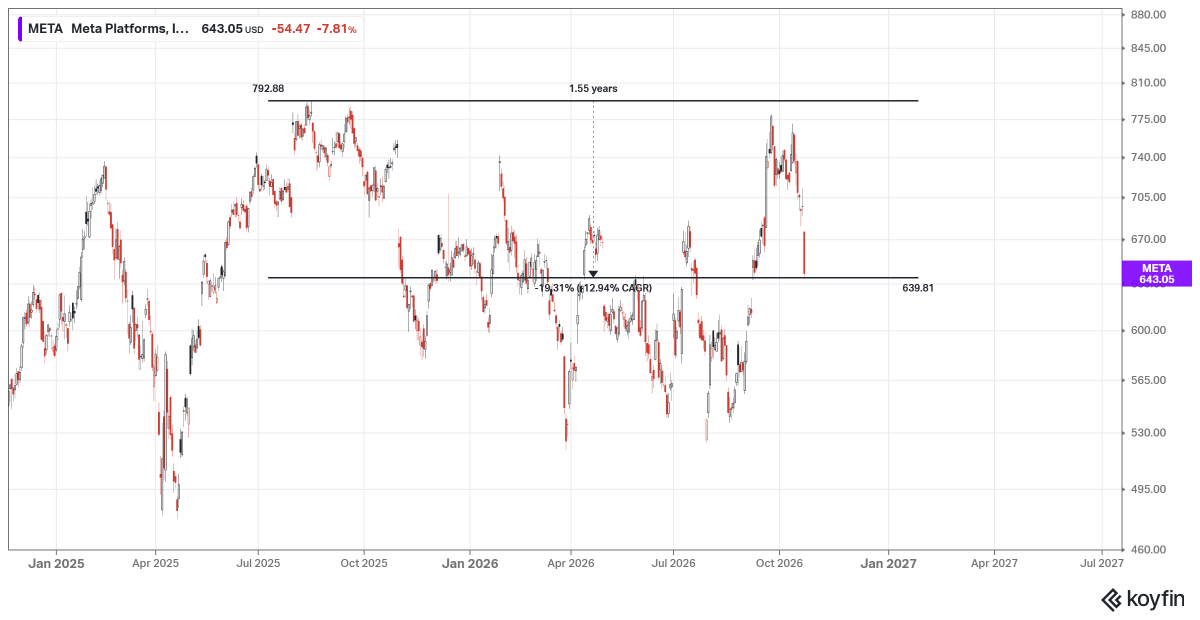Click the 565.00 y-axis price label

point(1148,380)
